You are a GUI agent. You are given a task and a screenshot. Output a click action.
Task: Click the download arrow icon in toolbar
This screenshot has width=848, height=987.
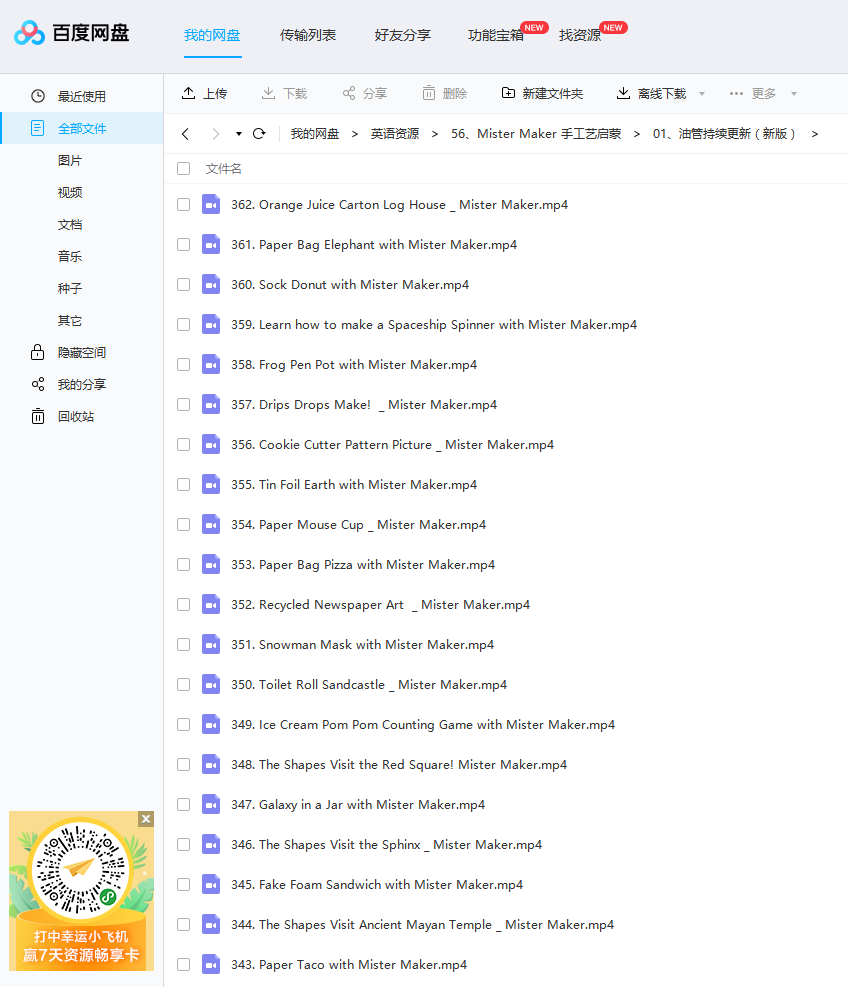[x=268, y=93]
